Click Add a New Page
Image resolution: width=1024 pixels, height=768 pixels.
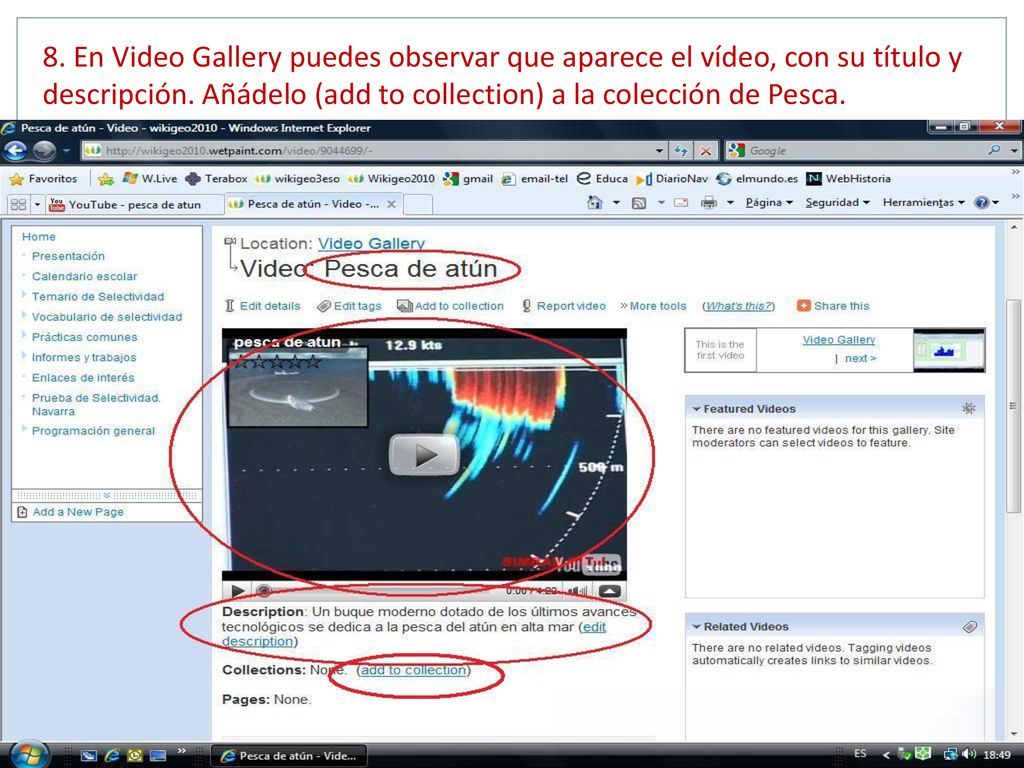[x=78, y=512]
